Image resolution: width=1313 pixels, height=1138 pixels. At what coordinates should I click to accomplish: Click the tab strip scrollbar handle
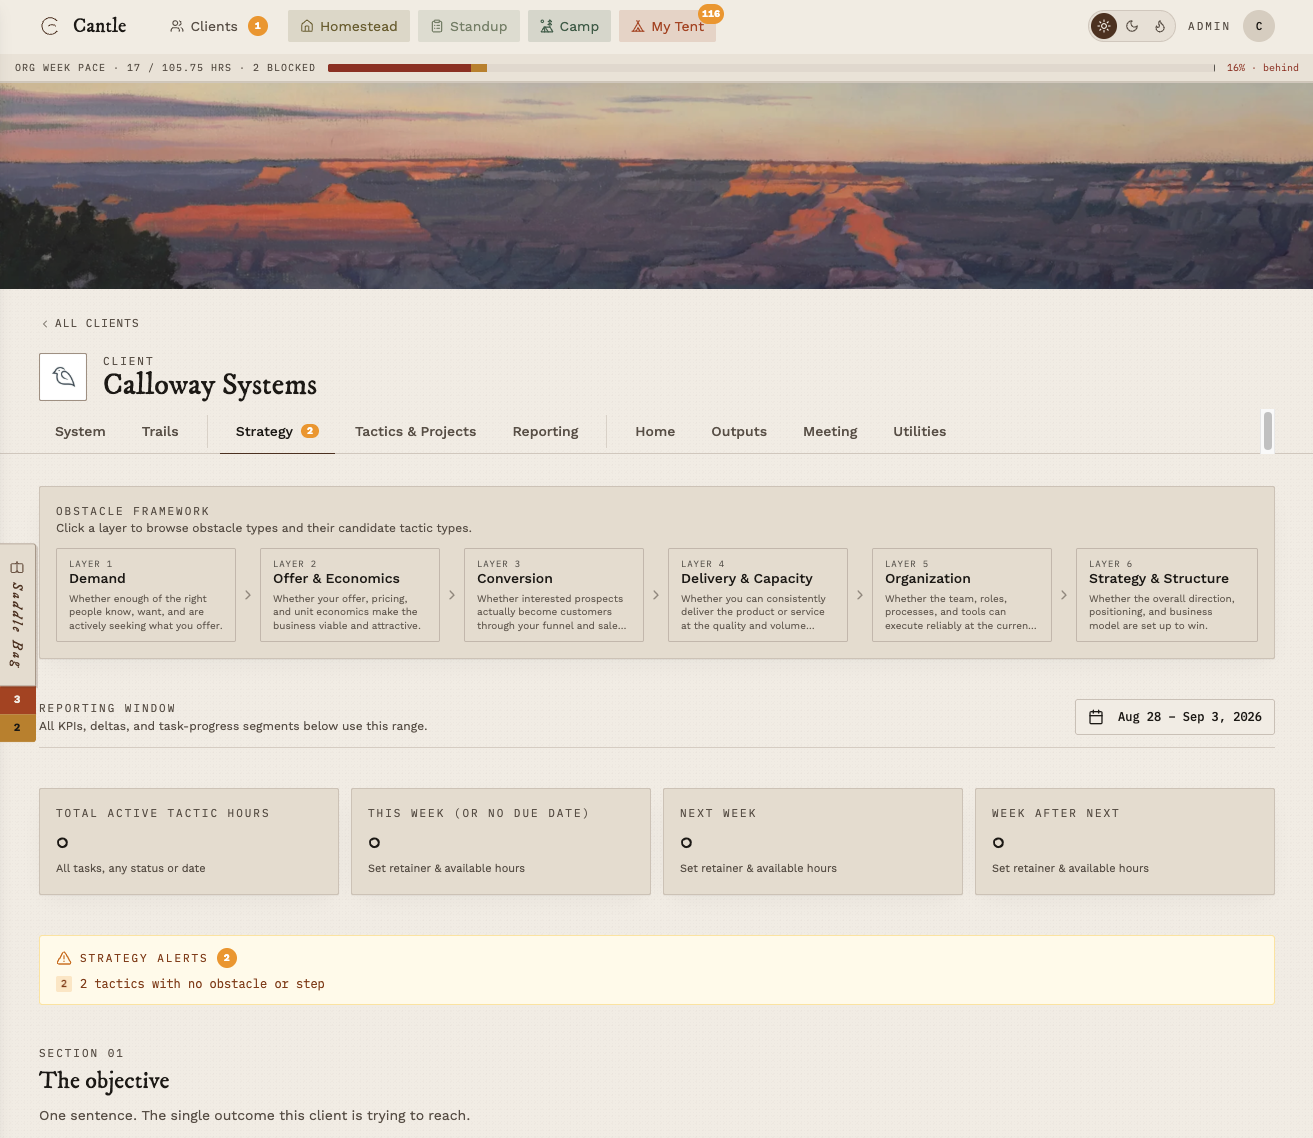pos(1268,431)
